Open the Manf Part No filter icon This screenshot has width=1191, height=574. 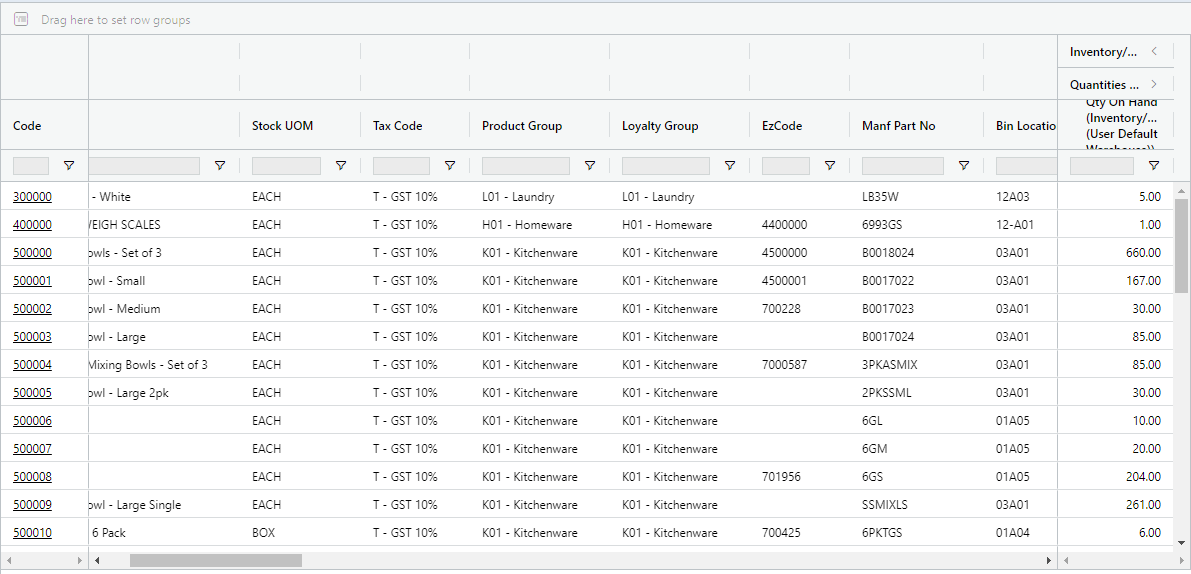(964, 166)
